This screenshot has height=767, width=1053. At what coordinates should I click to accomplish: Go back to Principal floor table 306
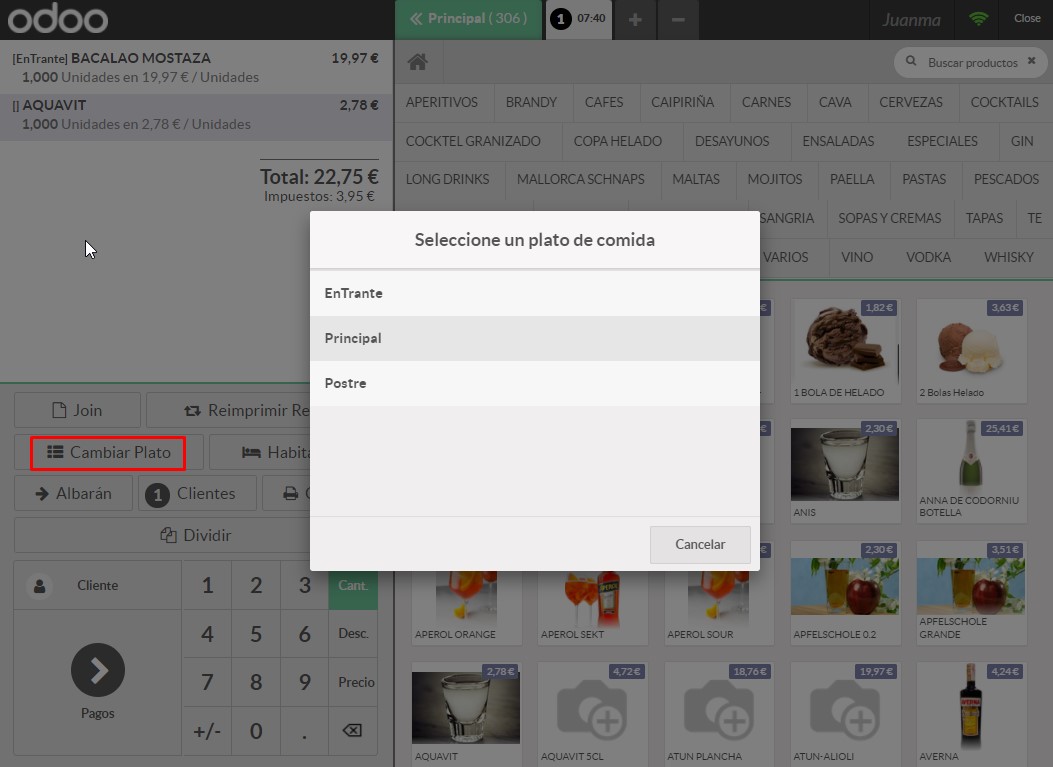pos(468,19)
